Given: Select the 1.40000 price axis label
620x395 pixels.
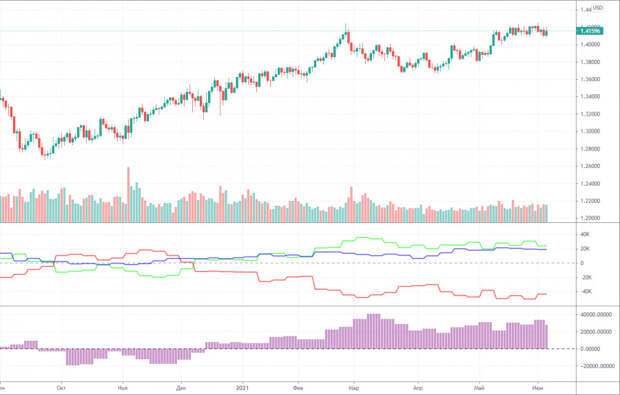Looking at the screenshot, I should (x=590, y=44).
